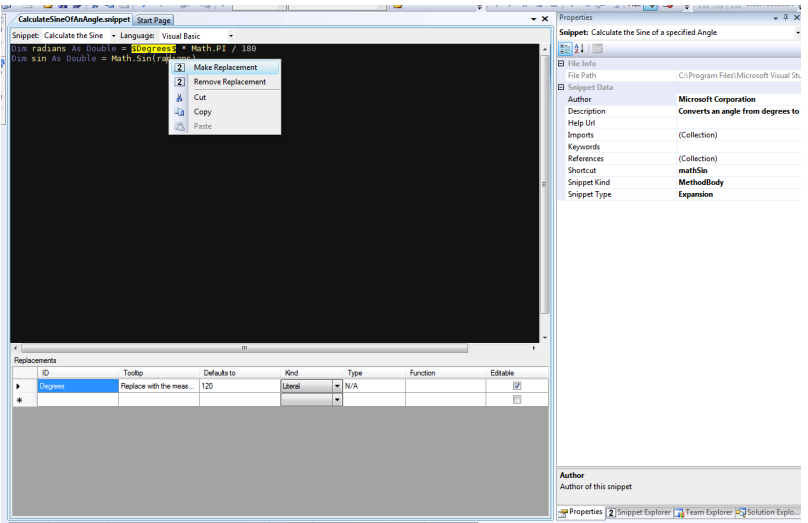Sort properties alphabetically
Image resolution: width=808 pixels, height=523 pixels.
pyautogui.click(x=579, y=49)
